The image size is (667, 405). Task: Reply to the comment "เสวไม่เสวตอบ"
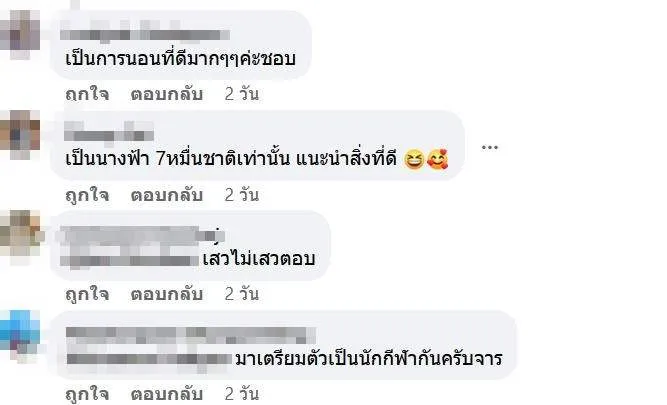coord(166,294)
